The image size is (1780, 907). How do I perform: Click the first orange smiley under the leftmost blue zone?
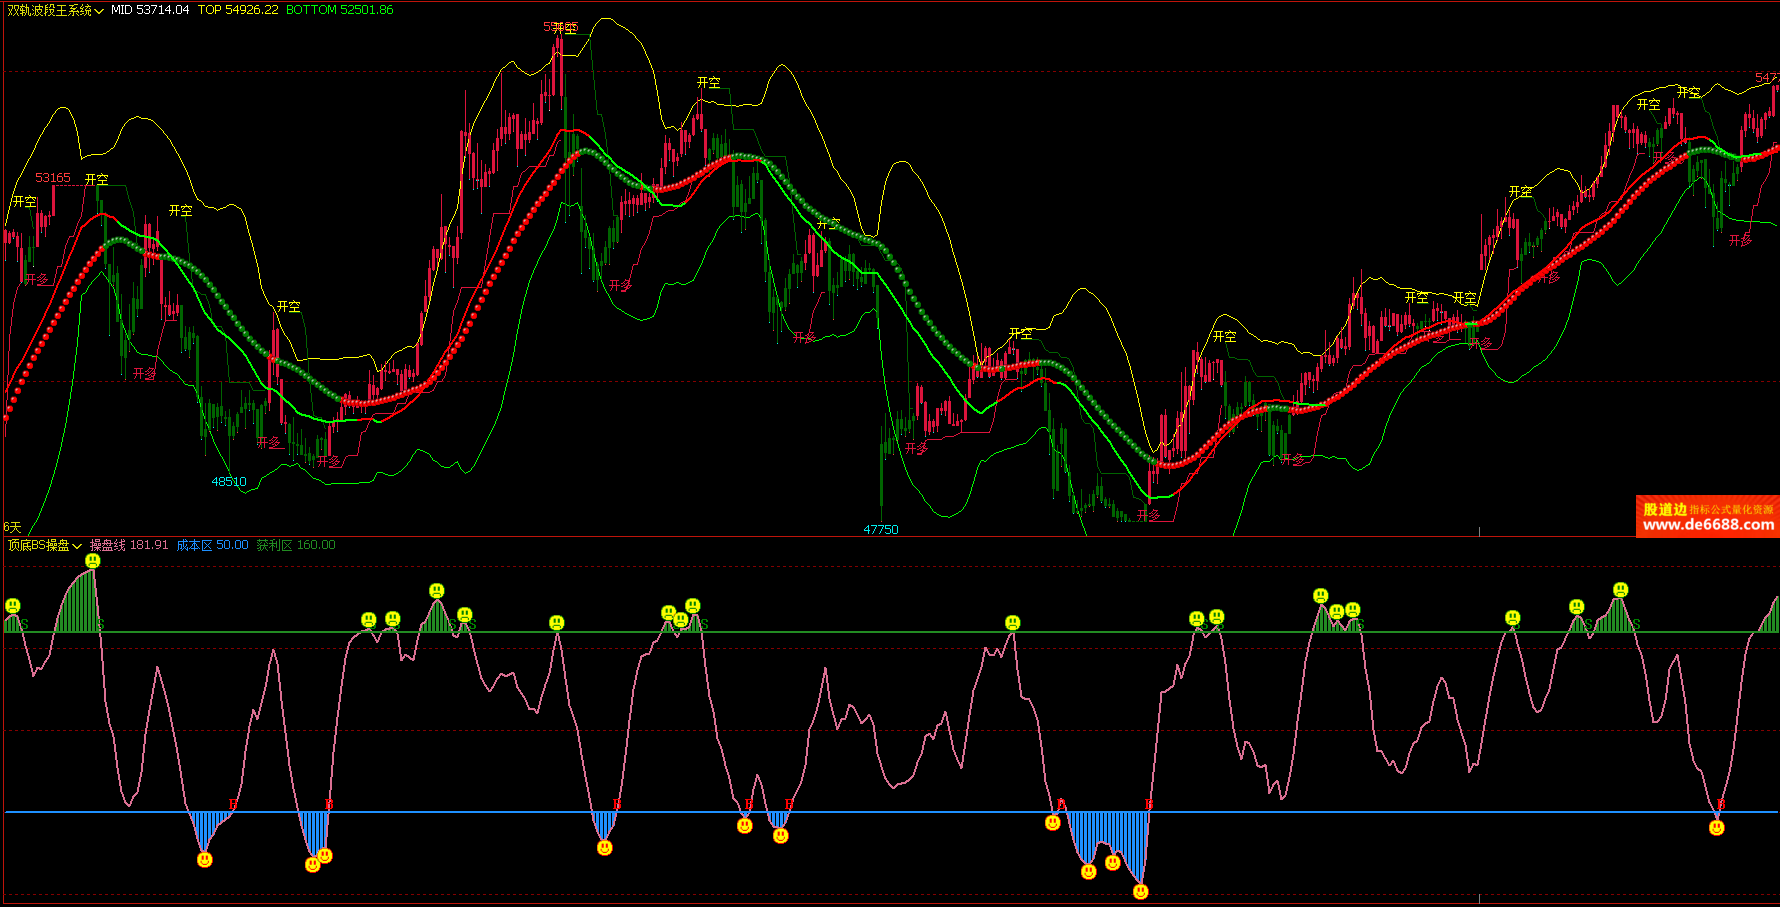[x=205, y=859]
